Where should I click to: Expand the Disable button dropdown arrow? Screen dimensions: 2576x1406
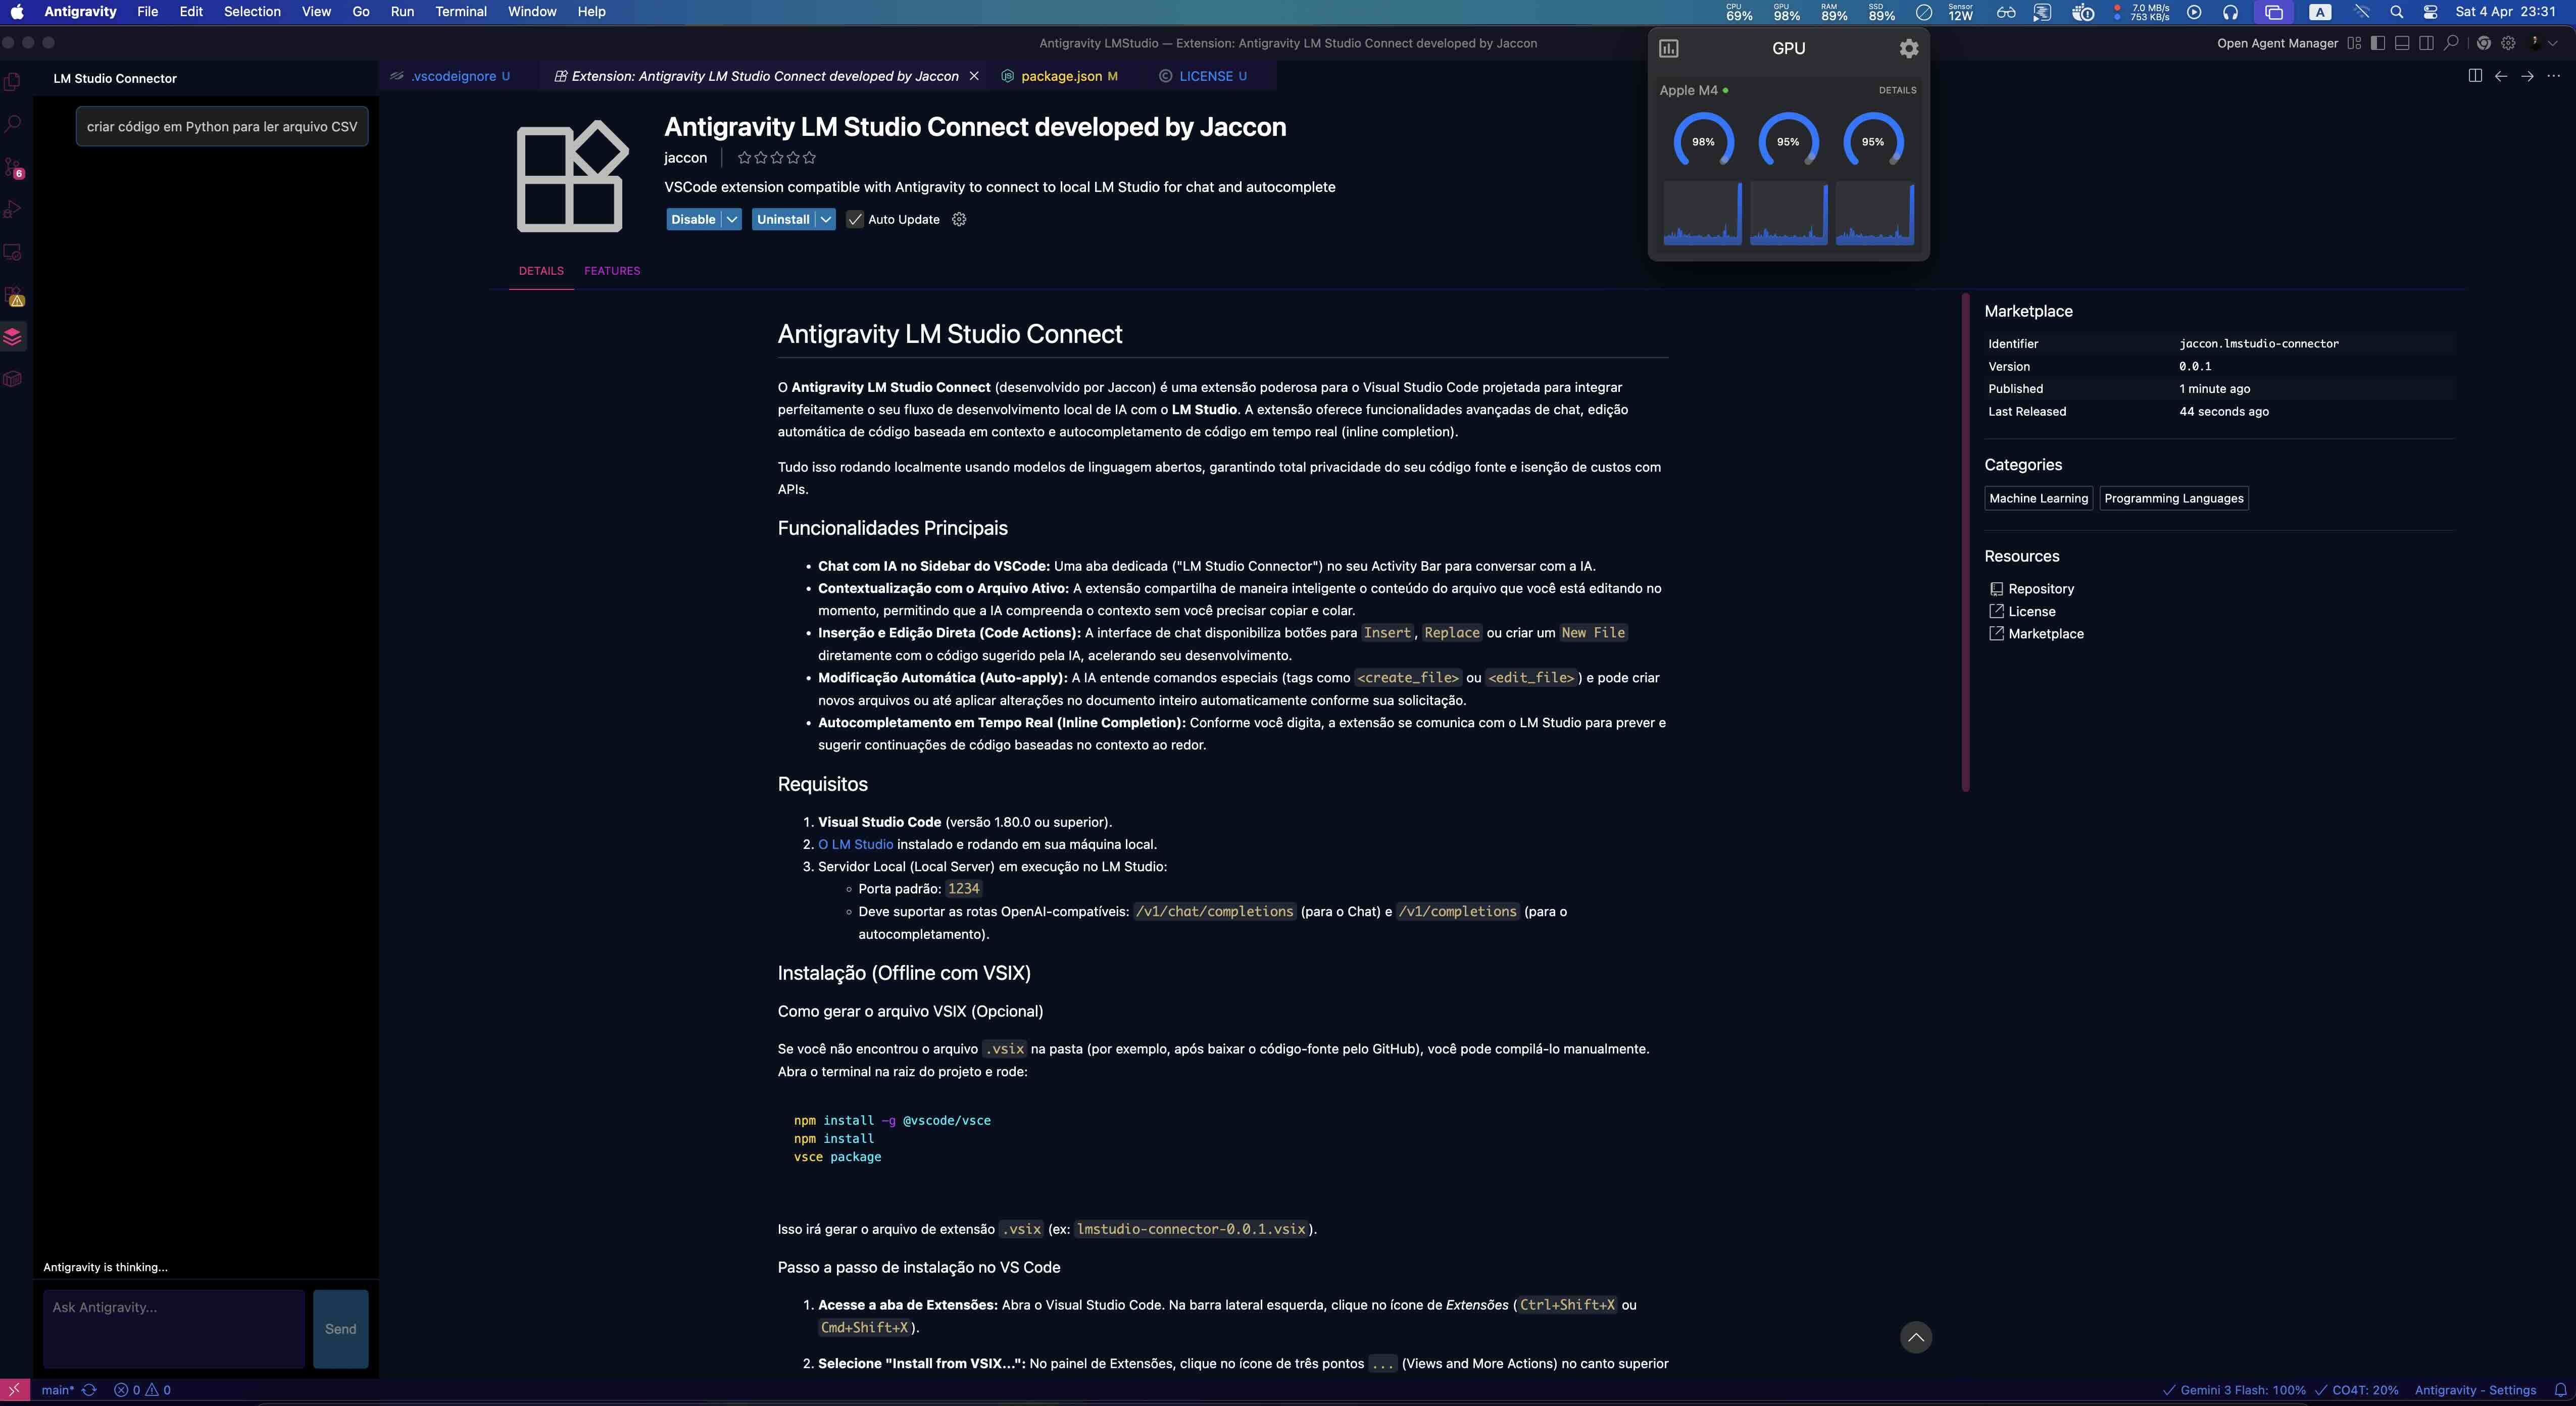point(732,220)
